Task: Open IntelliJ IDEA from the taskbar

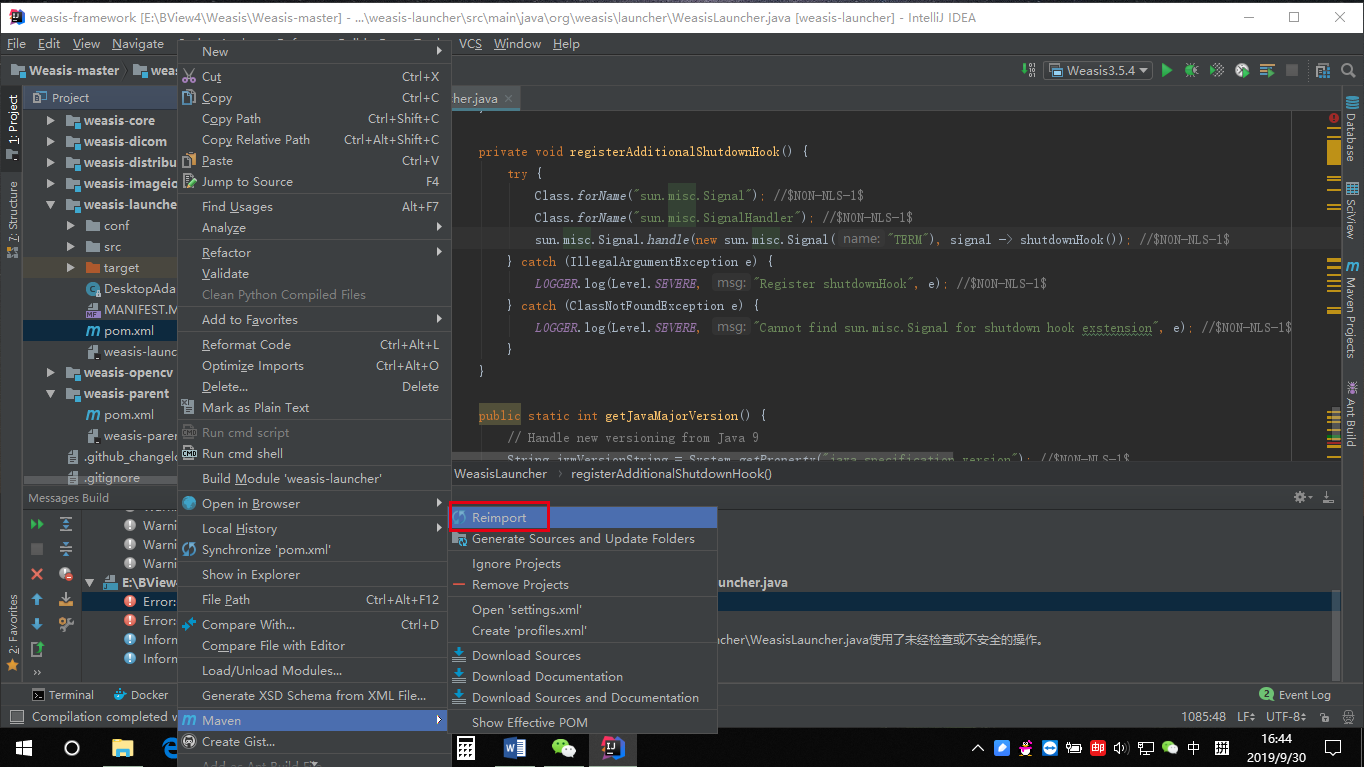Action: pos(613,747)
